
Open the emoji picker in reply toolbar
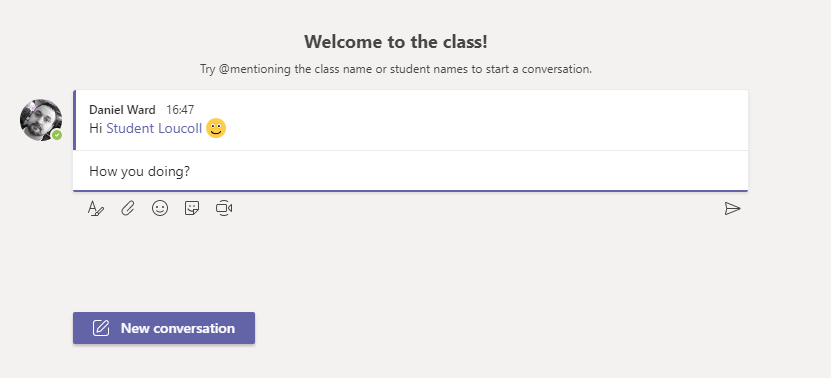pos(160,208)
